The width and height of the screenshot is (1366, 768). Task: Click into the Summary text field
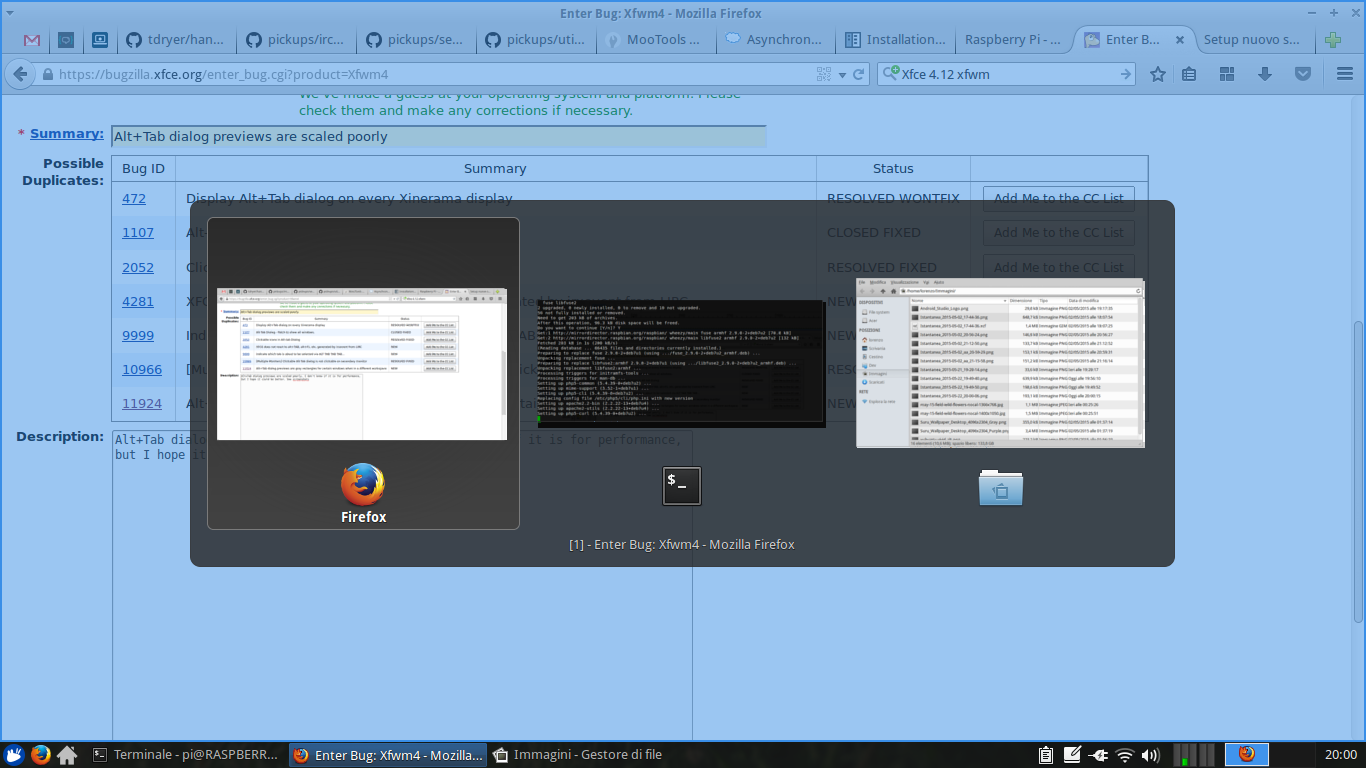click(438, 136)
